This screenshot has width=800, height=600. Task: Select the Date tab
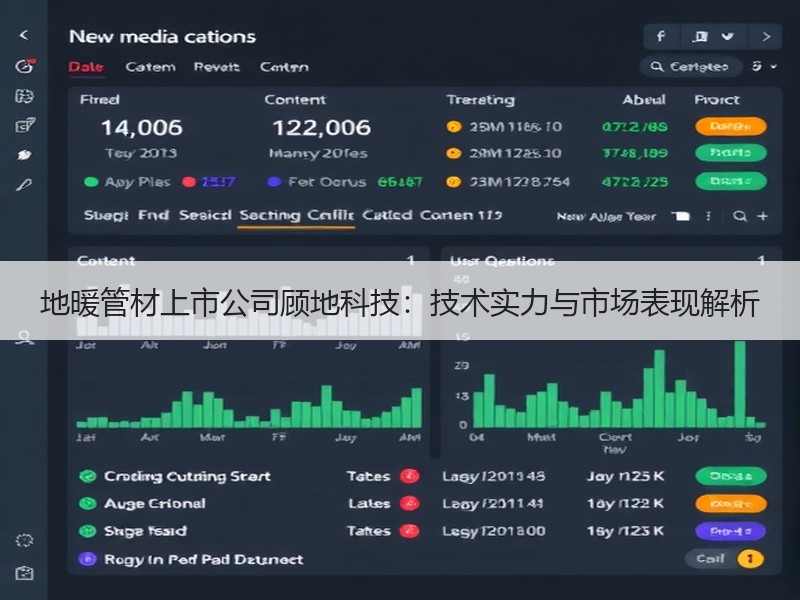[86, 67]
